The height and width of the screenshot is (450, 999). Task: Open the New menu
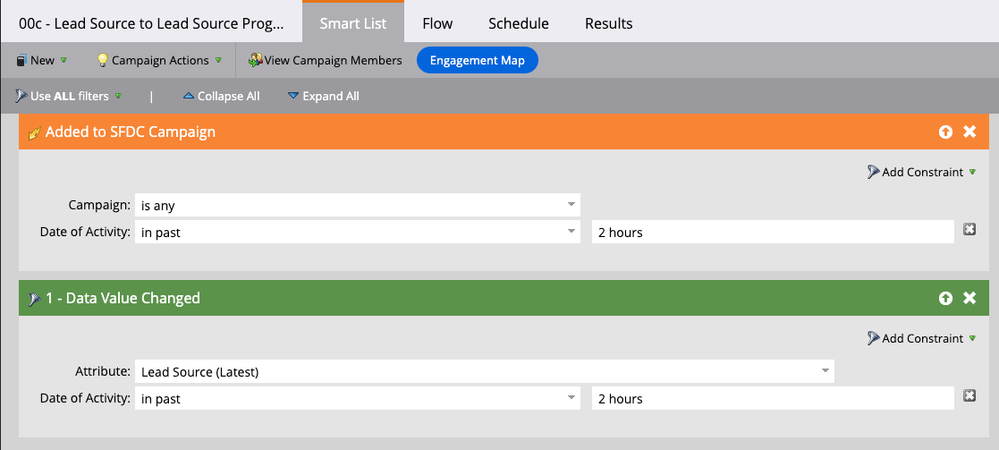click(x=41, y=61)
